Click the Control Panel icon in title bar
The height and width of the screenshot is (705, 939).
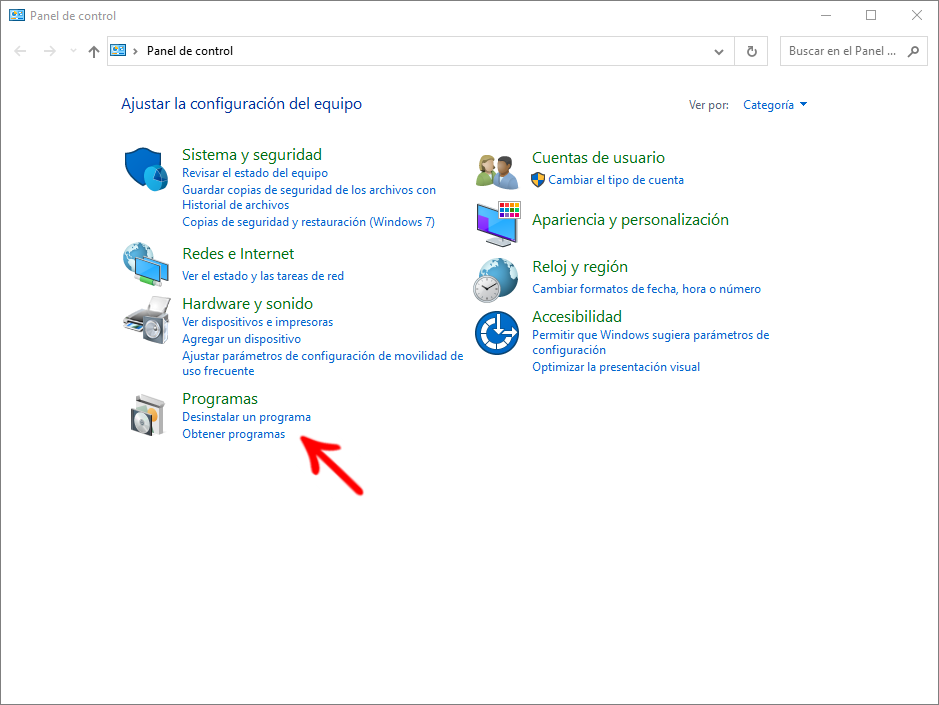click(17, 16)
